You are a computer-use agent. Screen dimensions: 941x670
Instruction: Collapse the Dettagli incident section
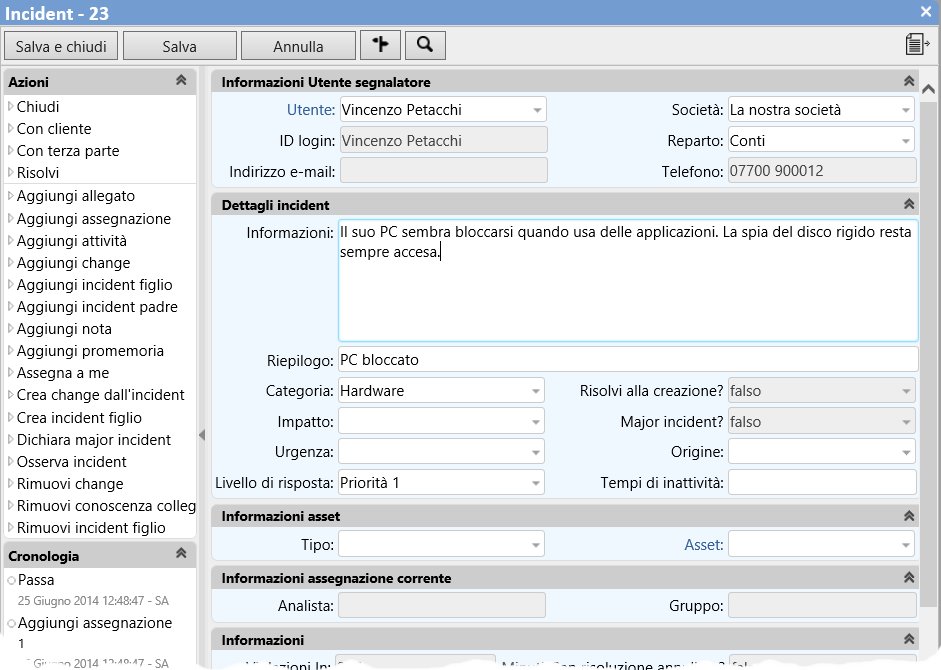pyautogui.click(x=909, y=204)
